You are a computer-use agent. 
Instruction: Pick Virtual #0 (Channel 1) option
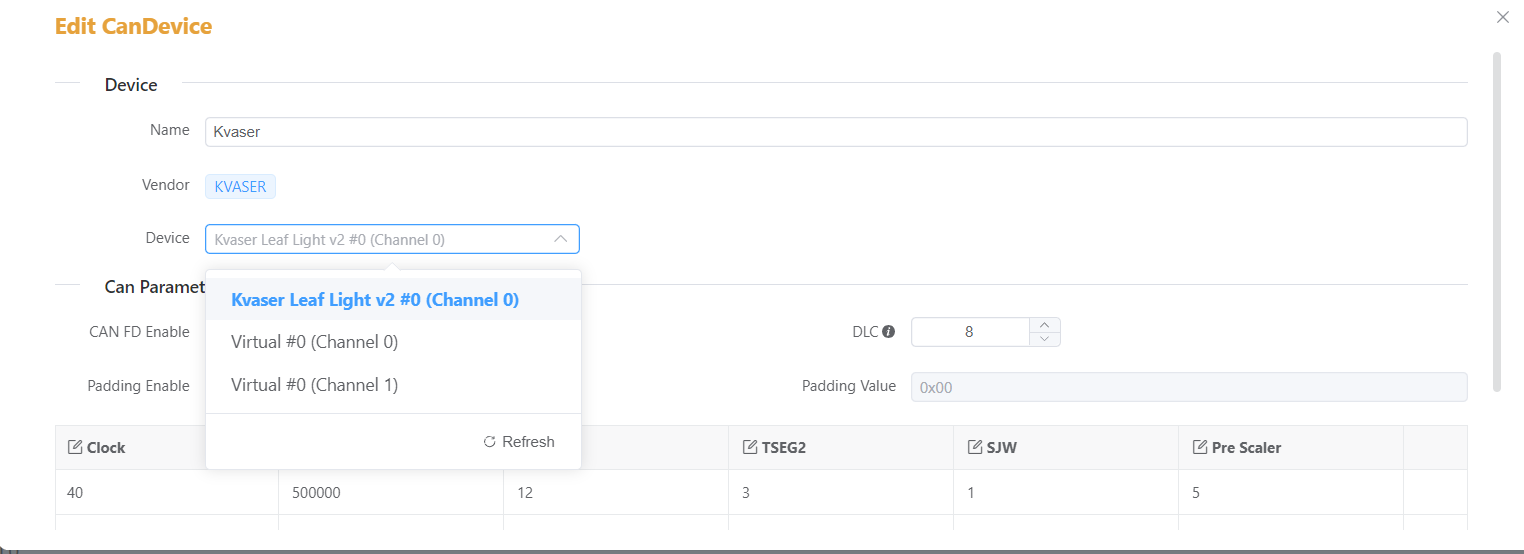click(x=315, y=385)
